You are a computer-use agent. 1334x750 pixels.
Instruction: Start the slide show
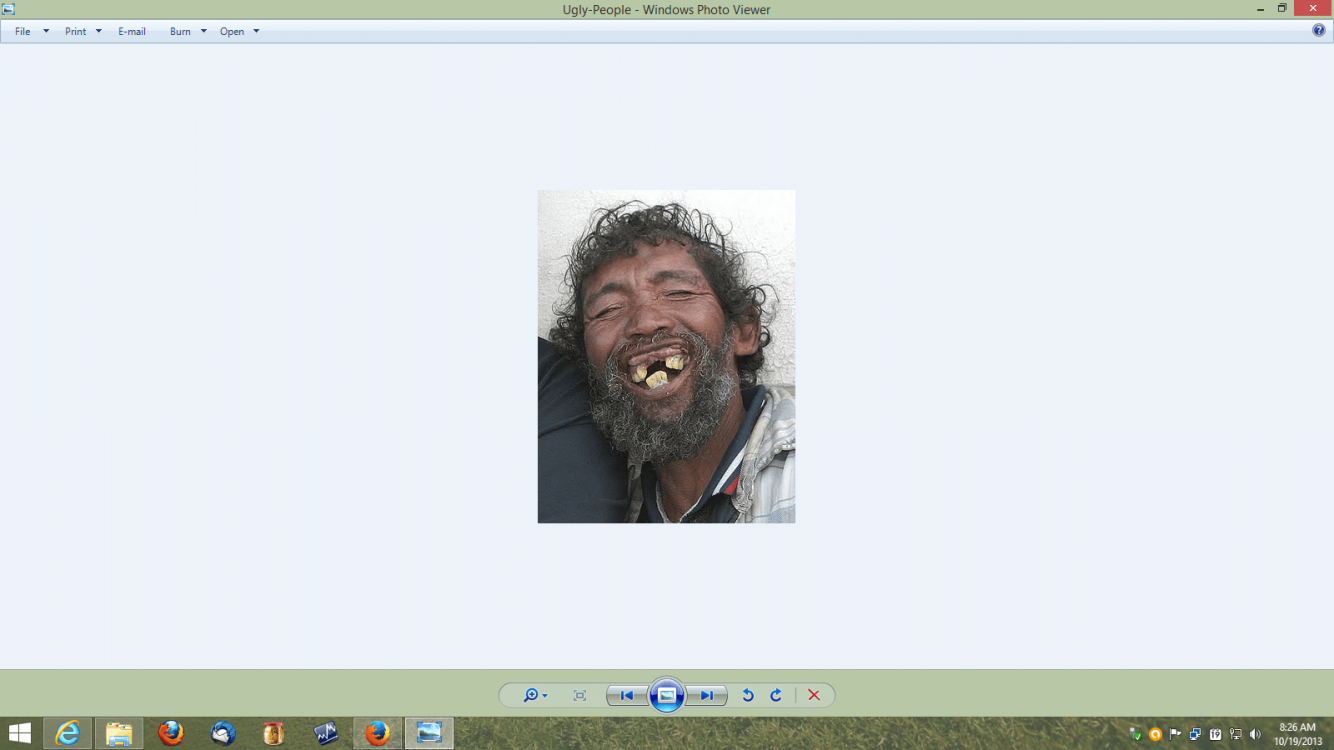click(667, 695)
